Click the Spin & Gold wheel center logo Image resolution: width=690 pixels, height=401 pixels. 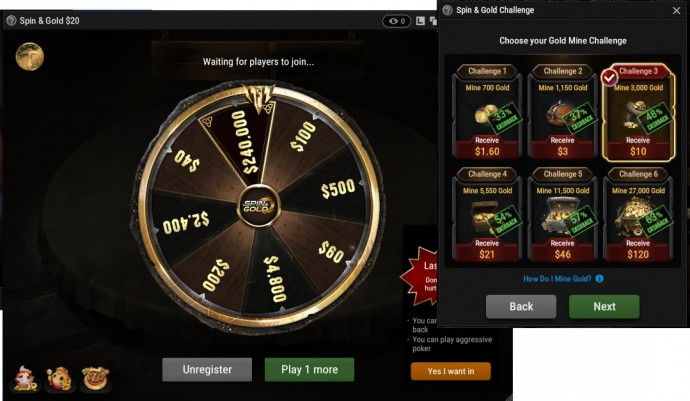click(259, 206)
